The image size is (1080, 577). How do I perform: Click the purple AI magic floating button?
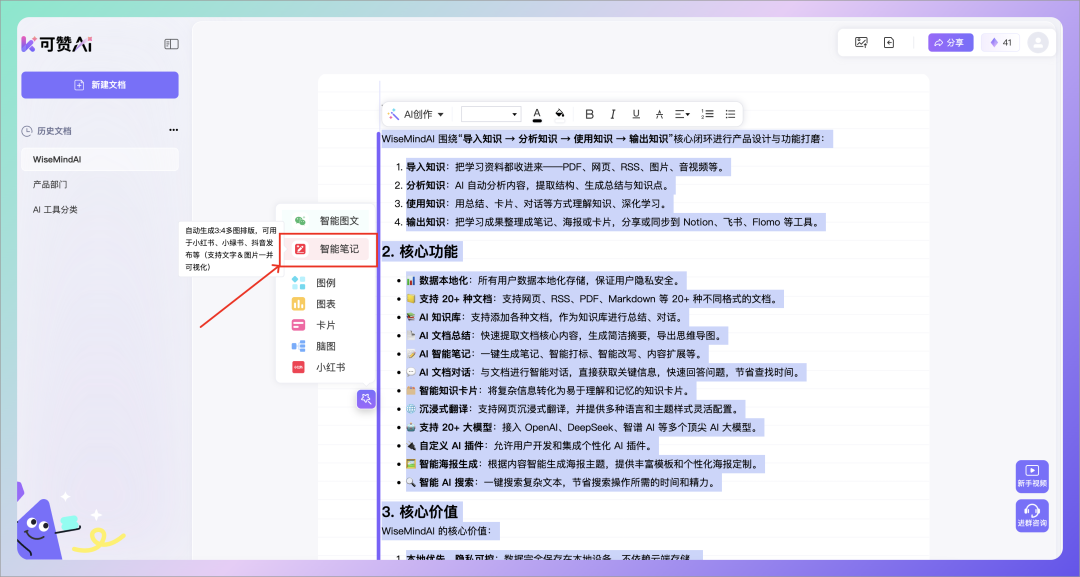coord(366,399)
